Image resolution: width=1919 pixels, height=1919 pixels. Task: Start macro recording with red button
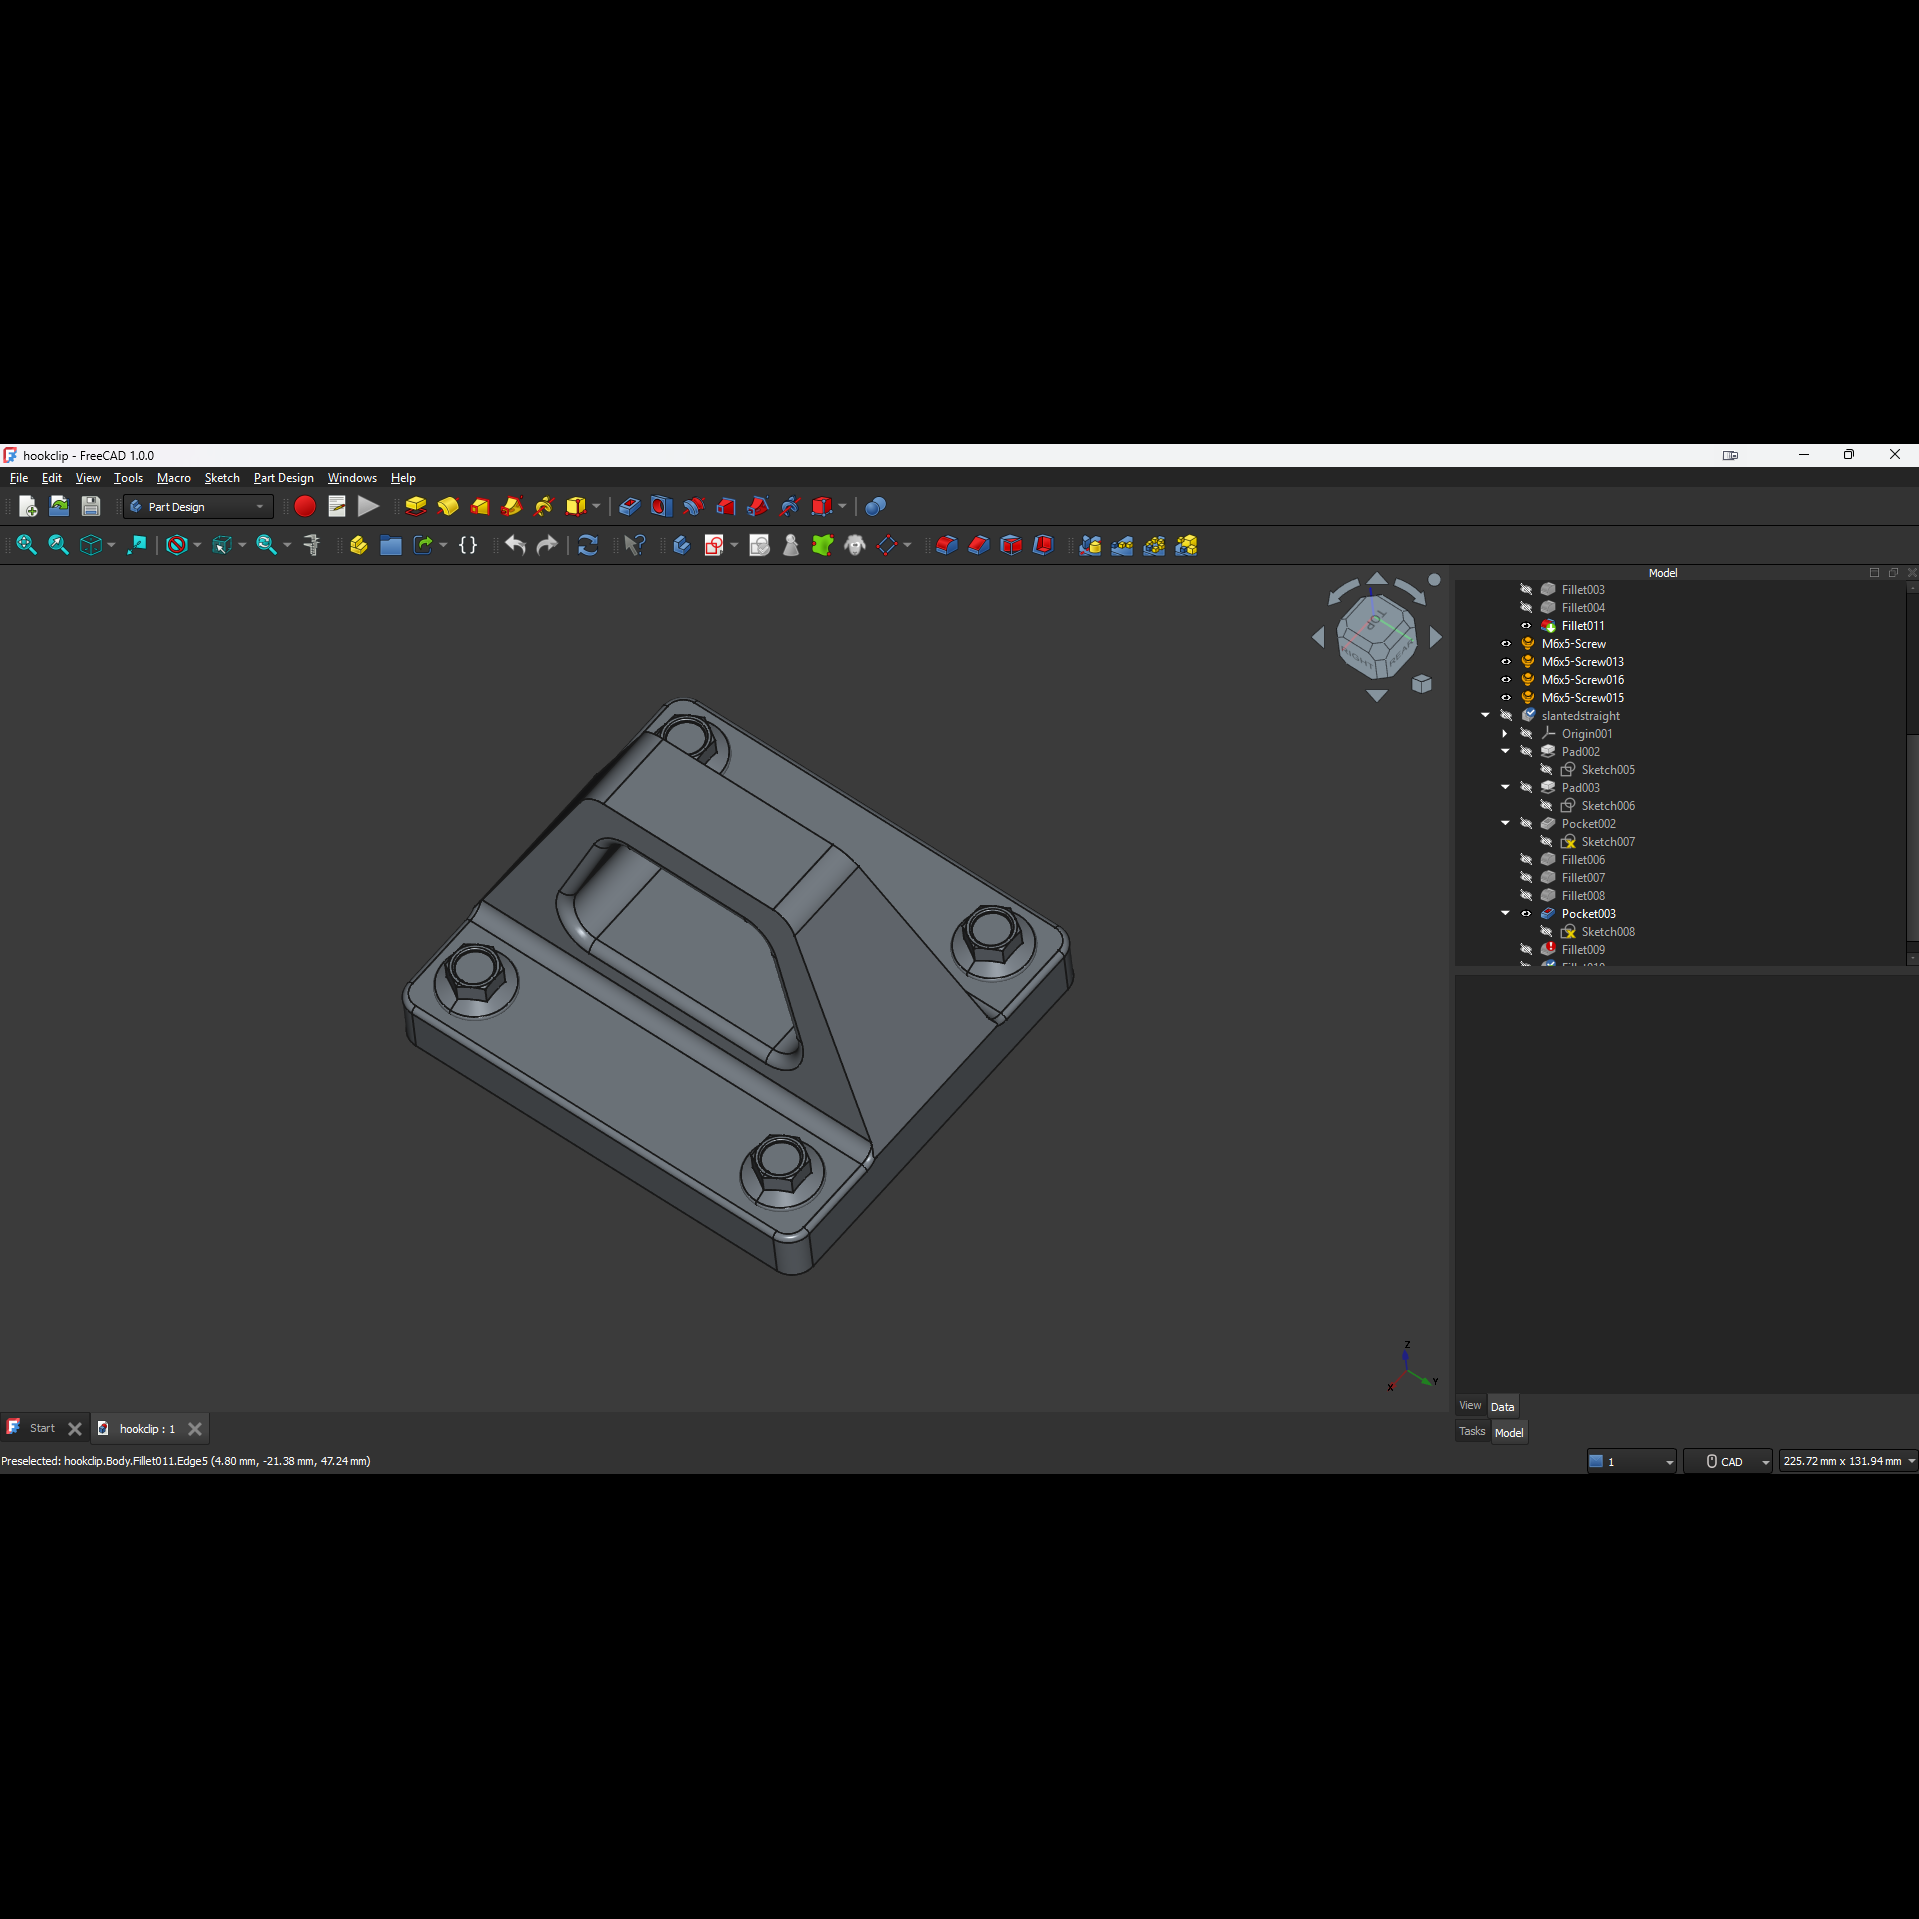(305, 506)
